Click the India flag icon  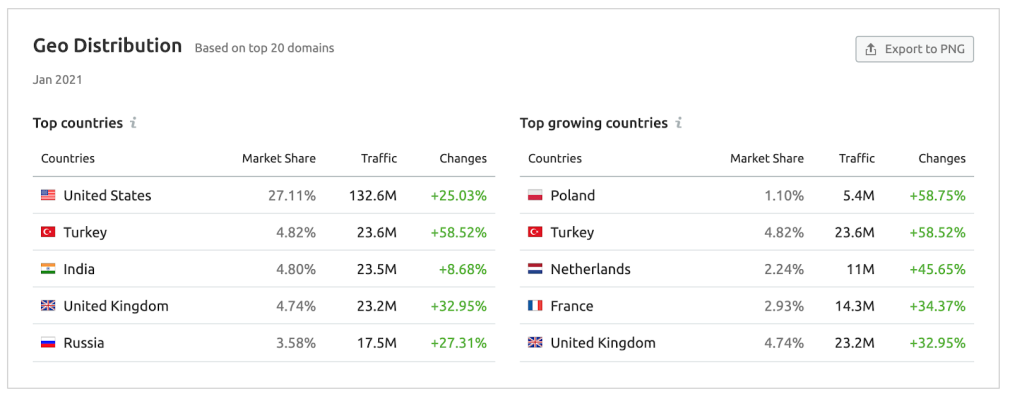[x=48, y=269]
